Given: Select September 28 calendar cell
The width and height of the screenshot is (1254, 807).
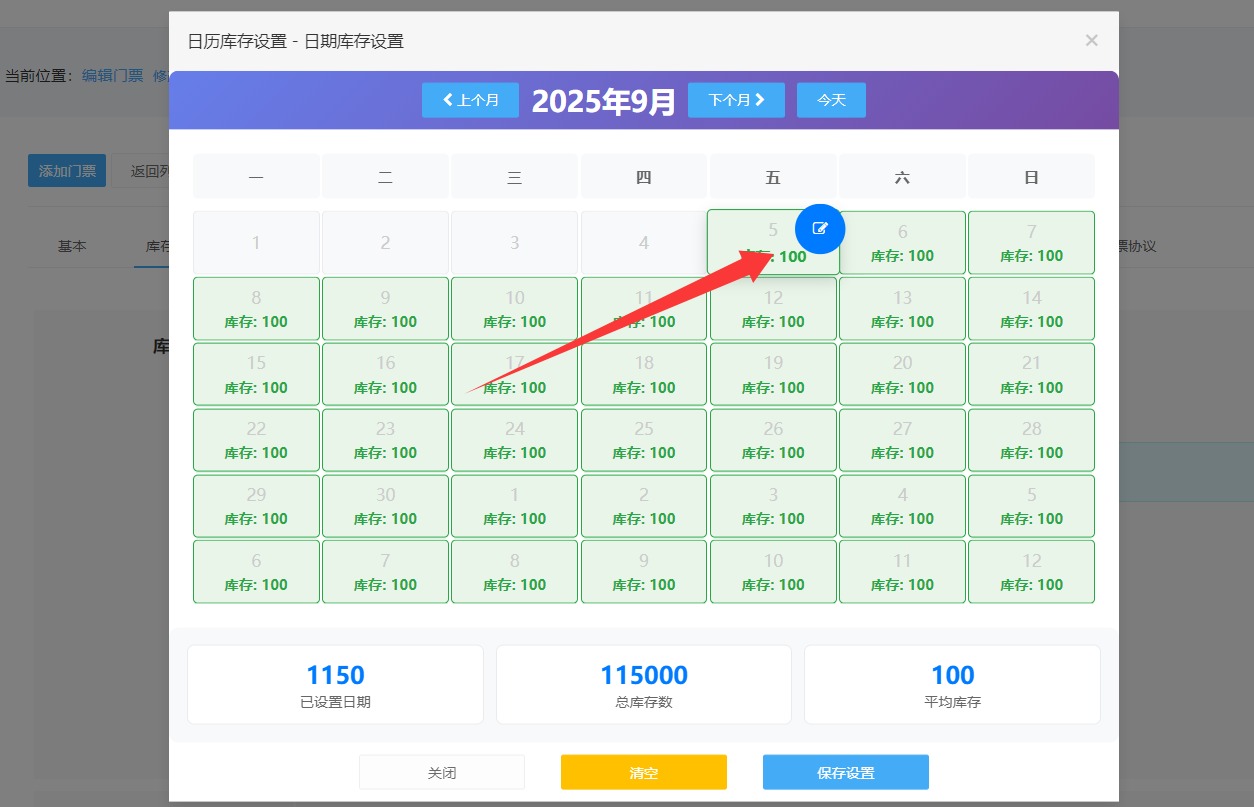Looking at the screenshot, I should tap(1031, 440).
